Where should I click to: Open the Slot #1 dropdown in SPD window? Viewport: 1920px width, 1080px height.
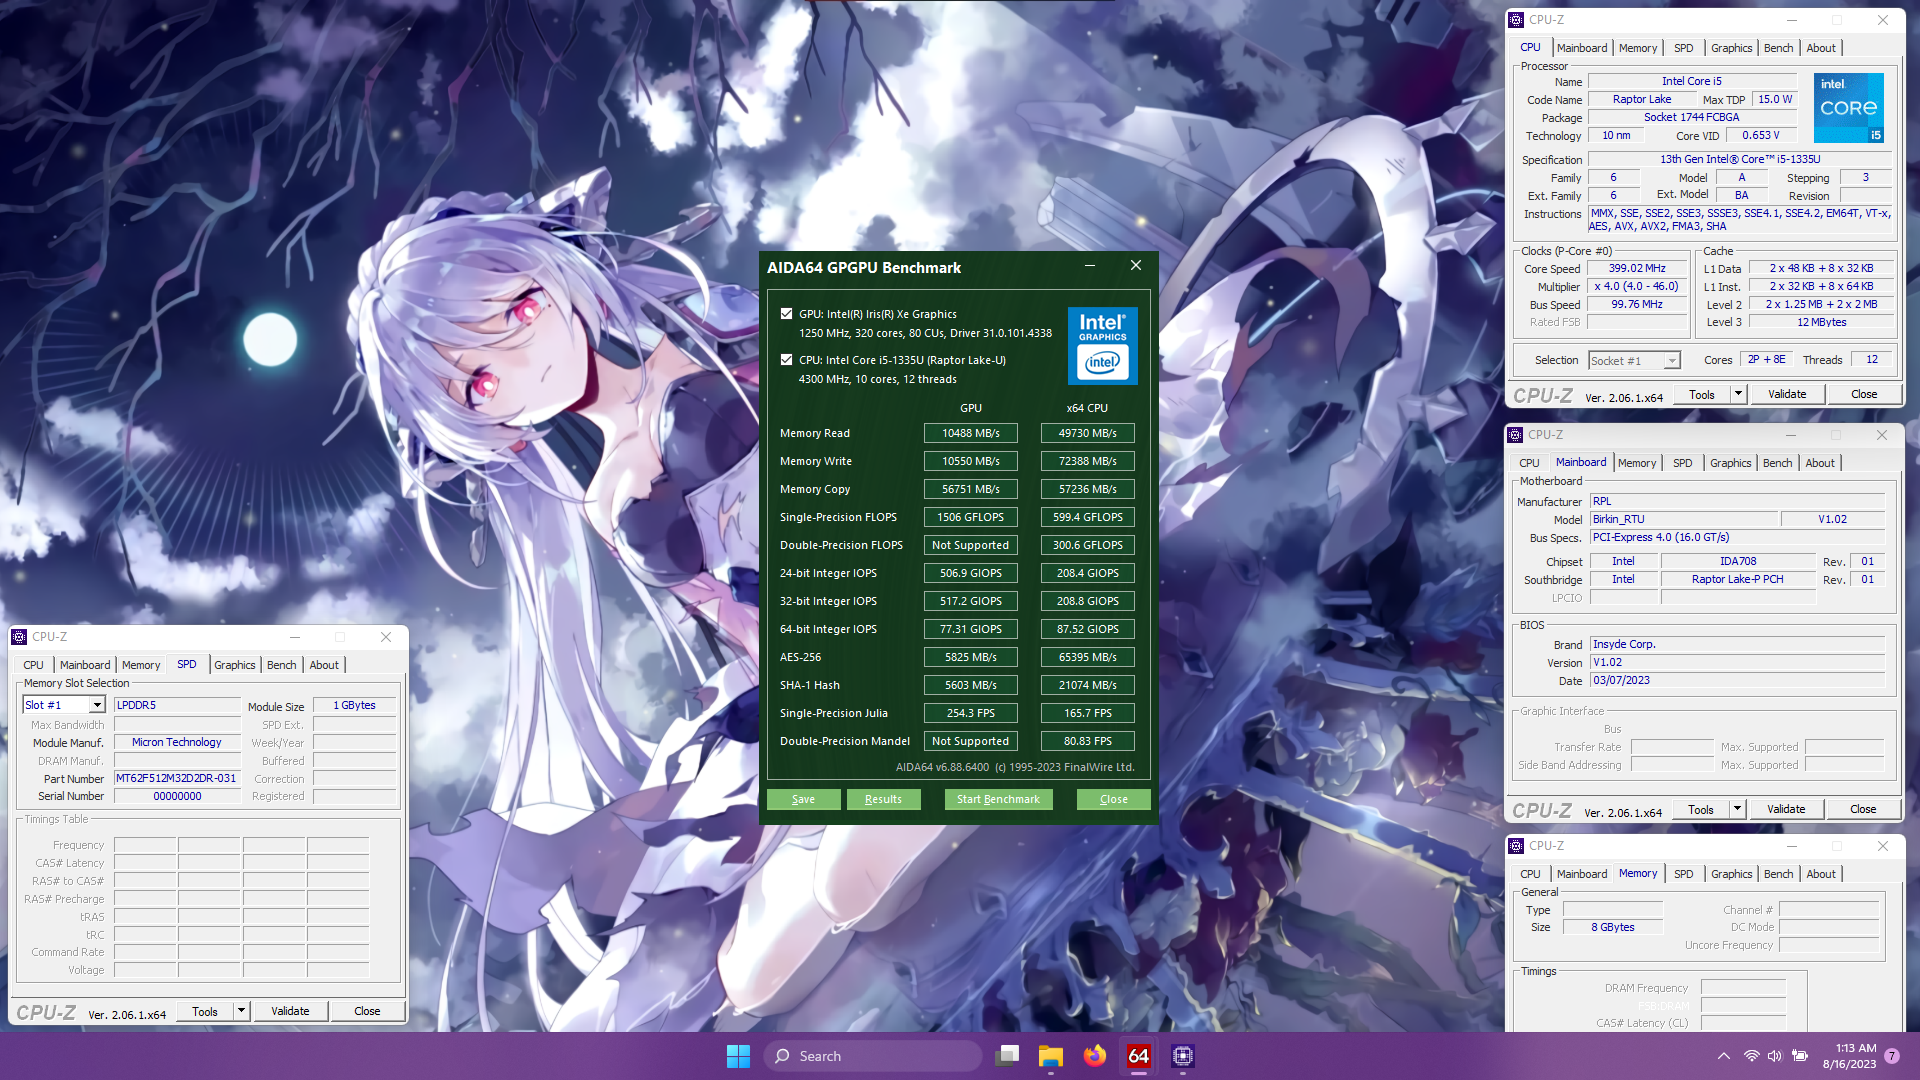[x=97, y=706]
